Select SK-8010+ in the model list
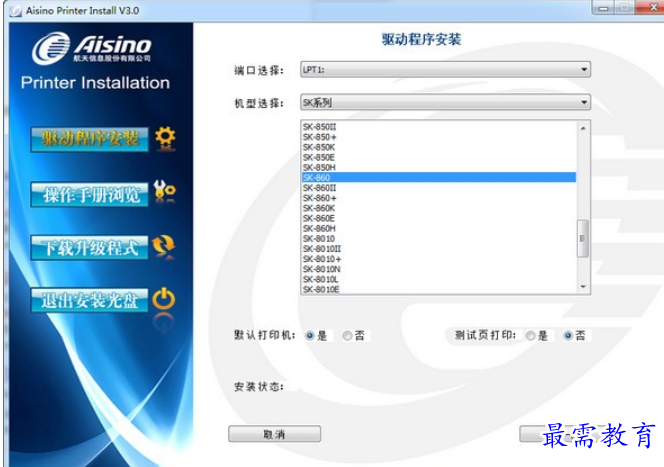Viewport: 664px width, 467px height. [x=439, y=259]
